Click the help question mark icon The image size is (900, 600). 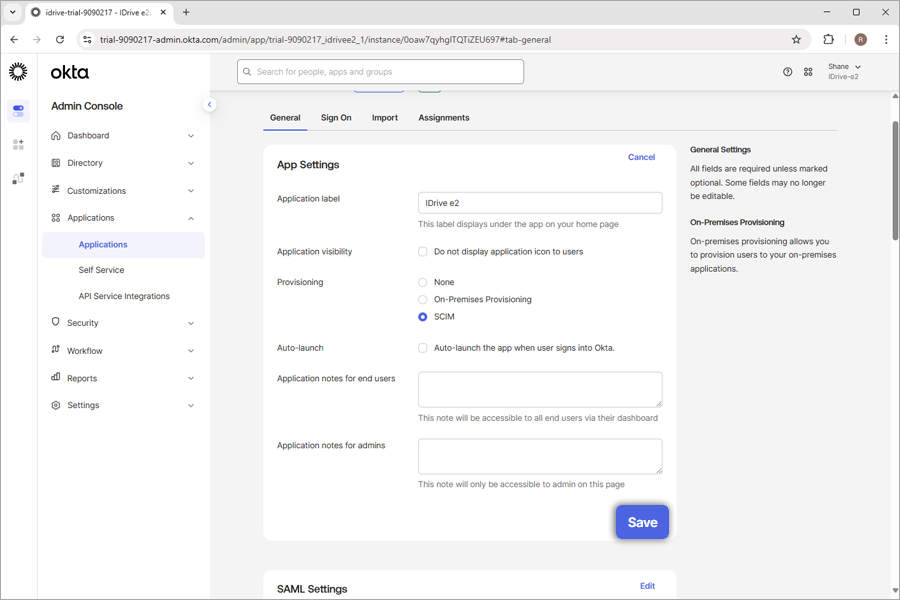[787, 72]
